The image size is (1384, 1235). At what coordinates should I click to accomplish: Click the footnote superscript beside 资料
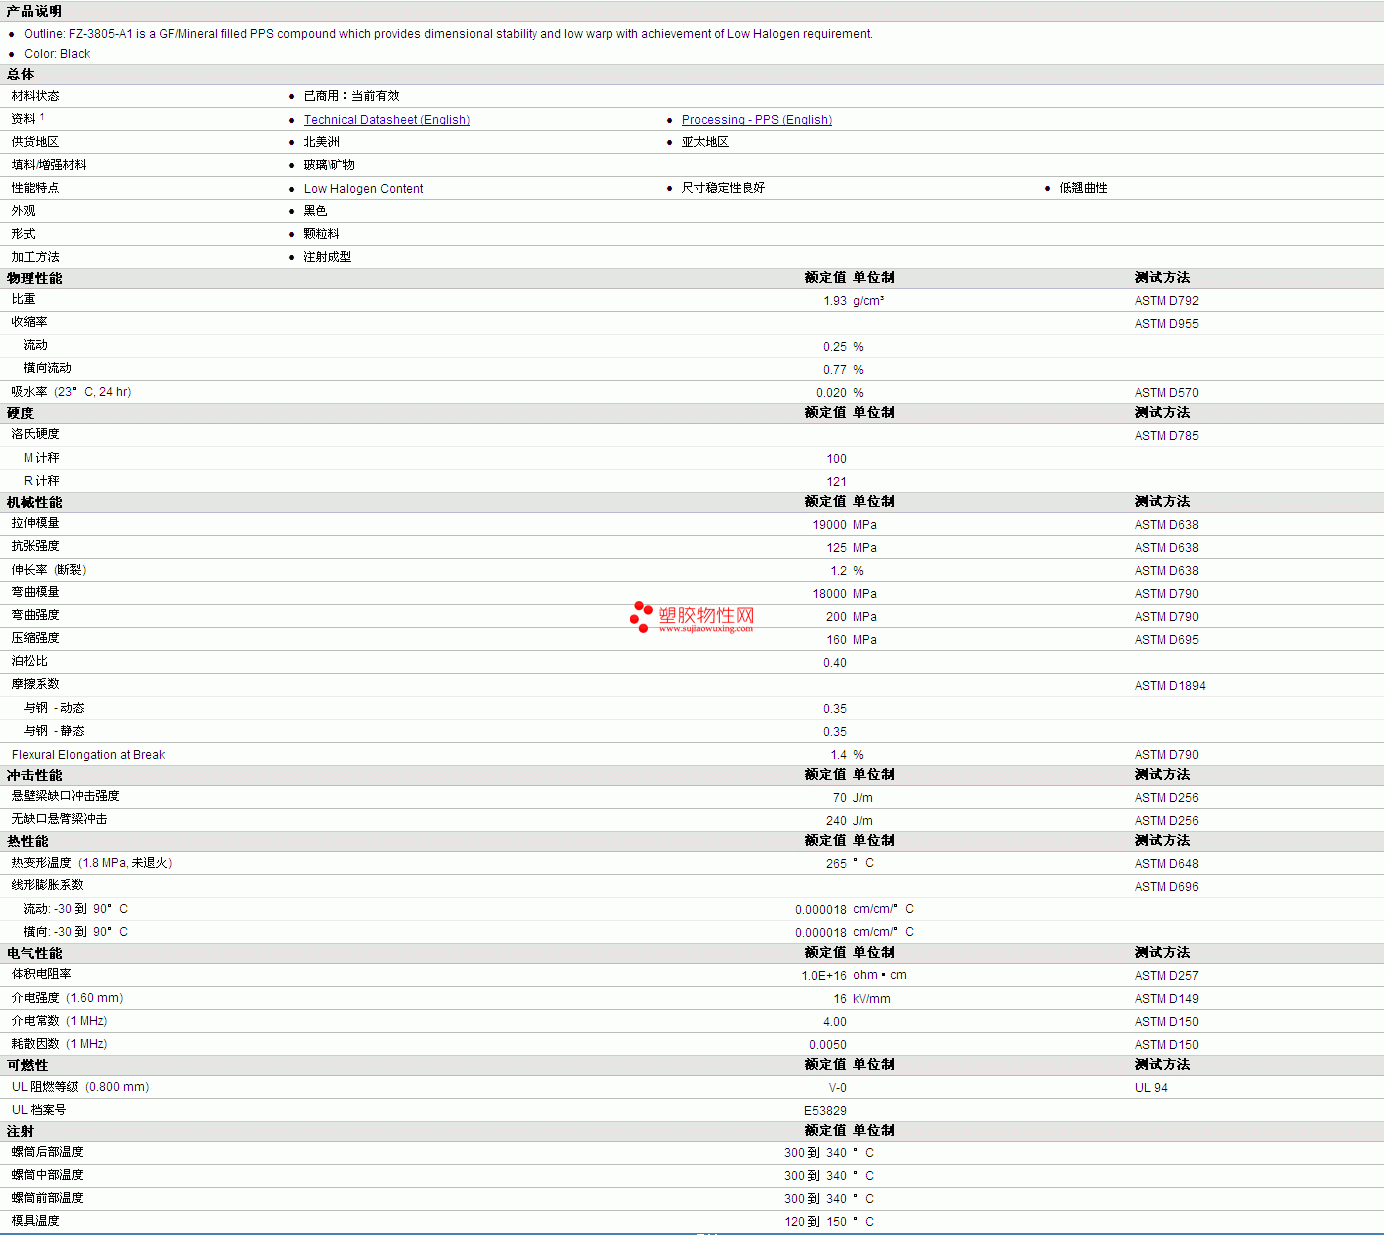tap(42, 117)
